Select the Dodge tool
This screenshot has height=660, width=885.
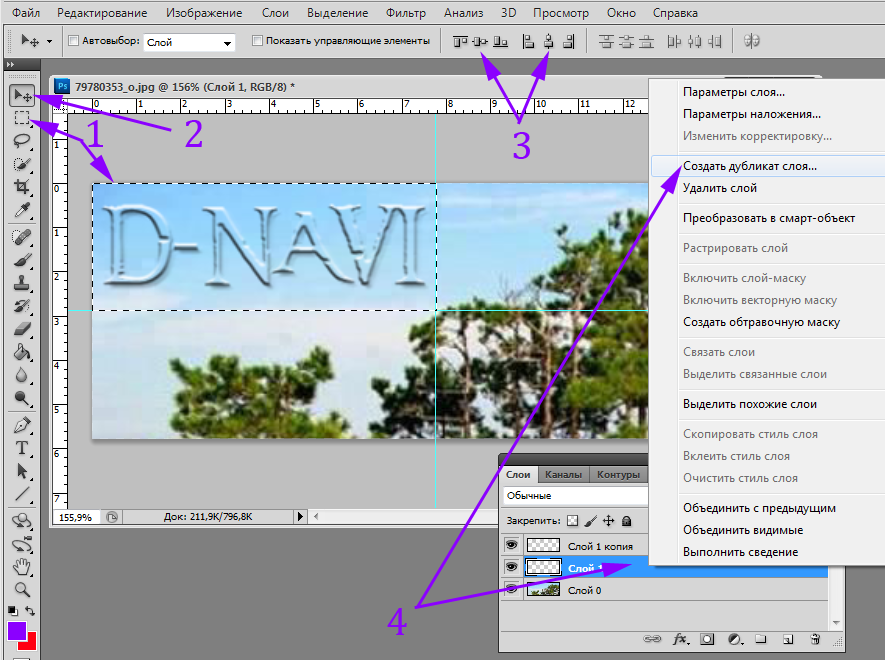pos(22,399)
